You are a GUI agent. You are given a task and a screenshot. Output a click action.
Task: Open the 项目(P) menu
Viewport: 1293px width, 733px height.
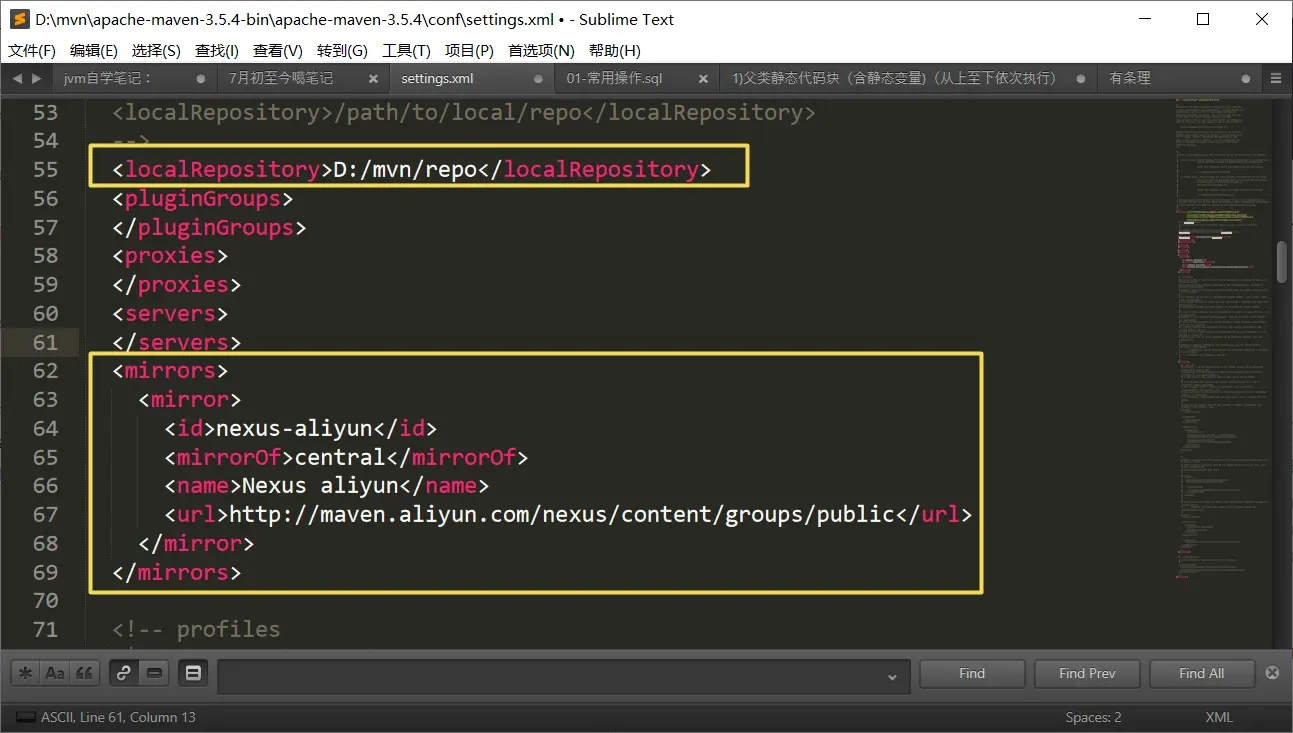coord(469,51)
